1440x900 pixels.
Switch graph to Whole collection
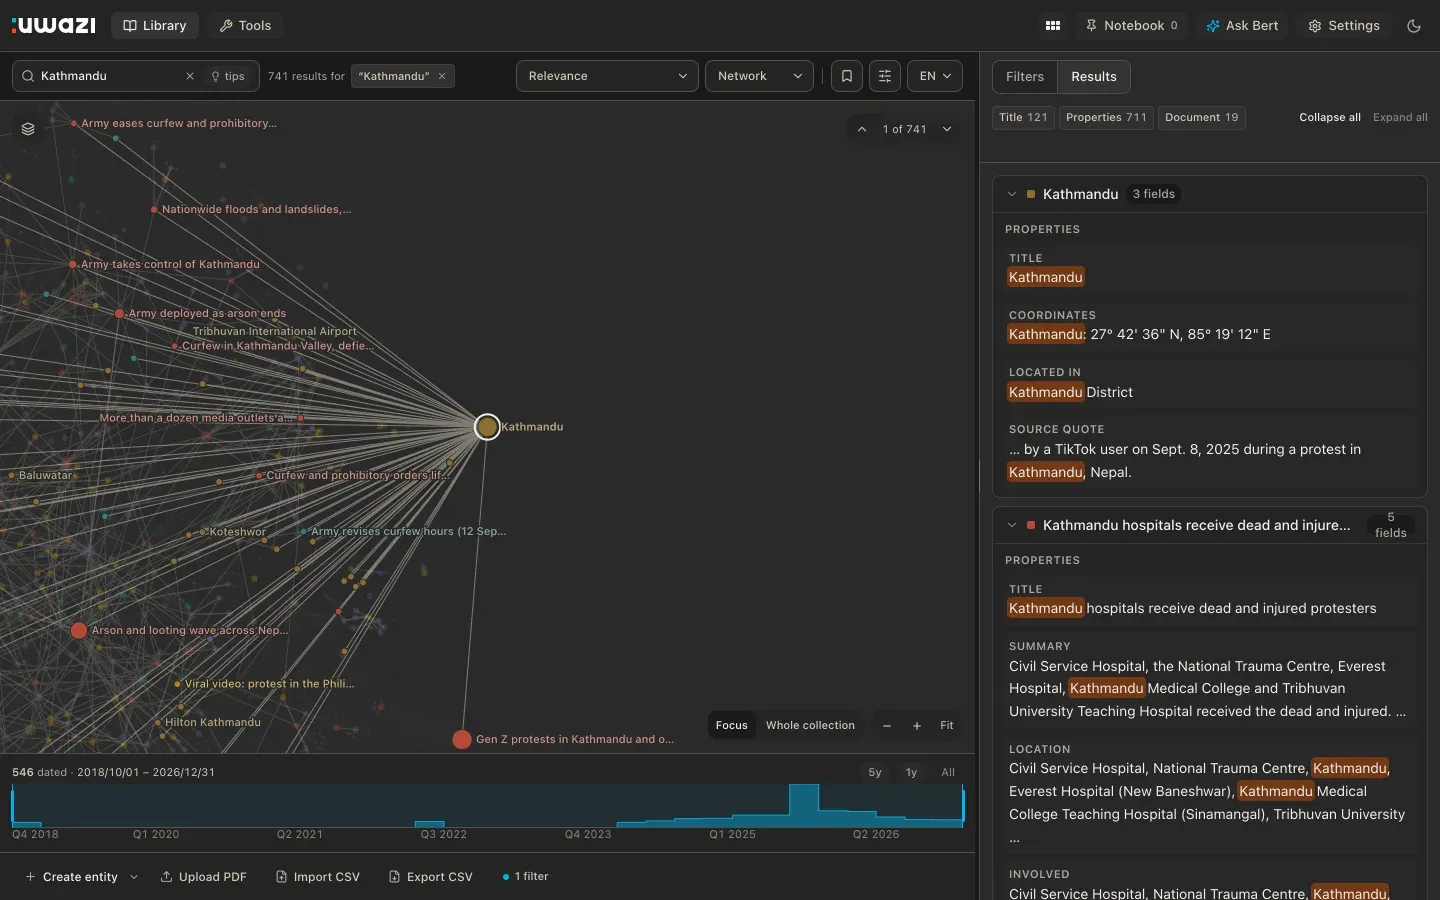pos(810,726)
